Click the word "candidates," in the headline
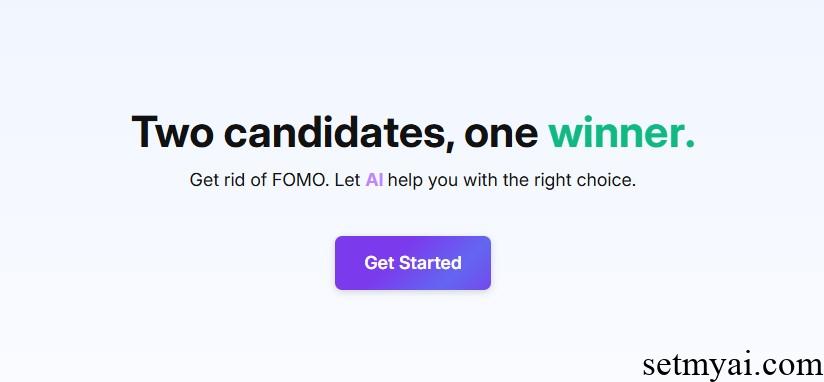This screenshot has width=824, height=382. [339, 133]
